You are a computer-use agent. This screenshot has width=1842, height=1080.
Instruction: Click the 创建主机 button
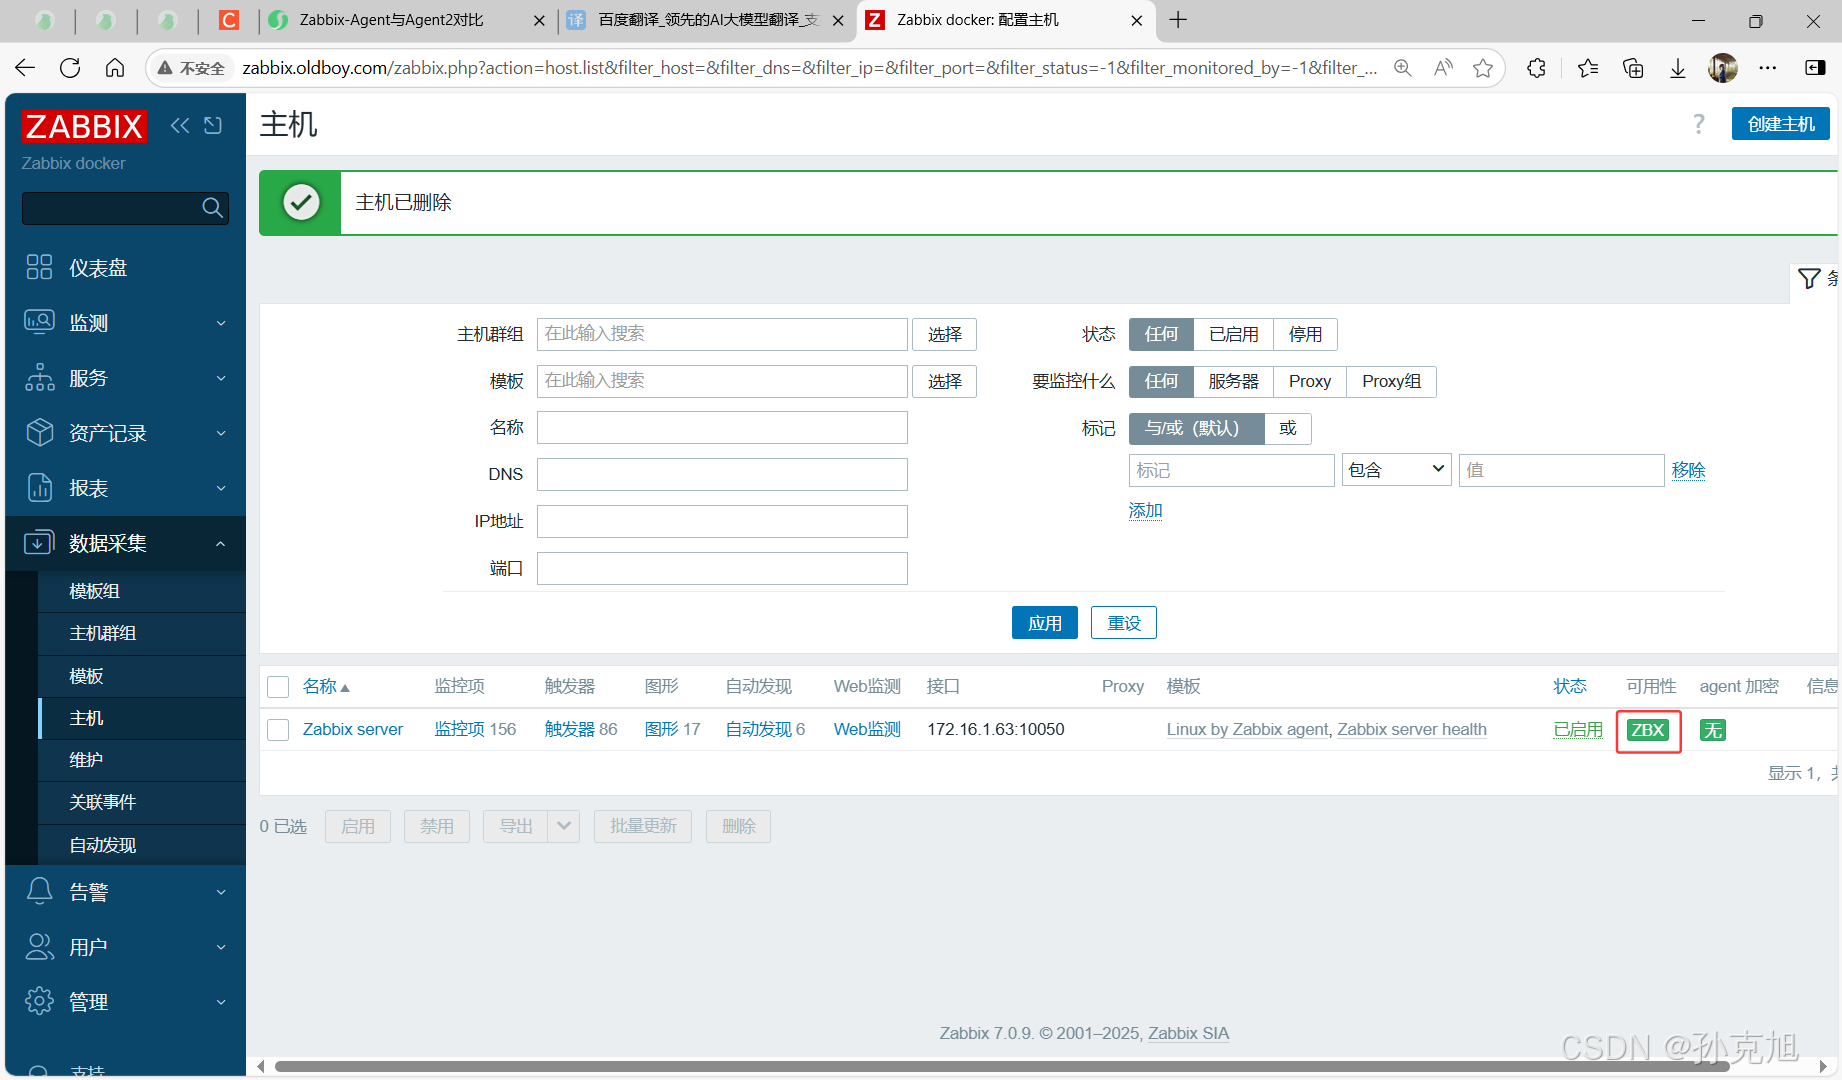coord(1781,124)
